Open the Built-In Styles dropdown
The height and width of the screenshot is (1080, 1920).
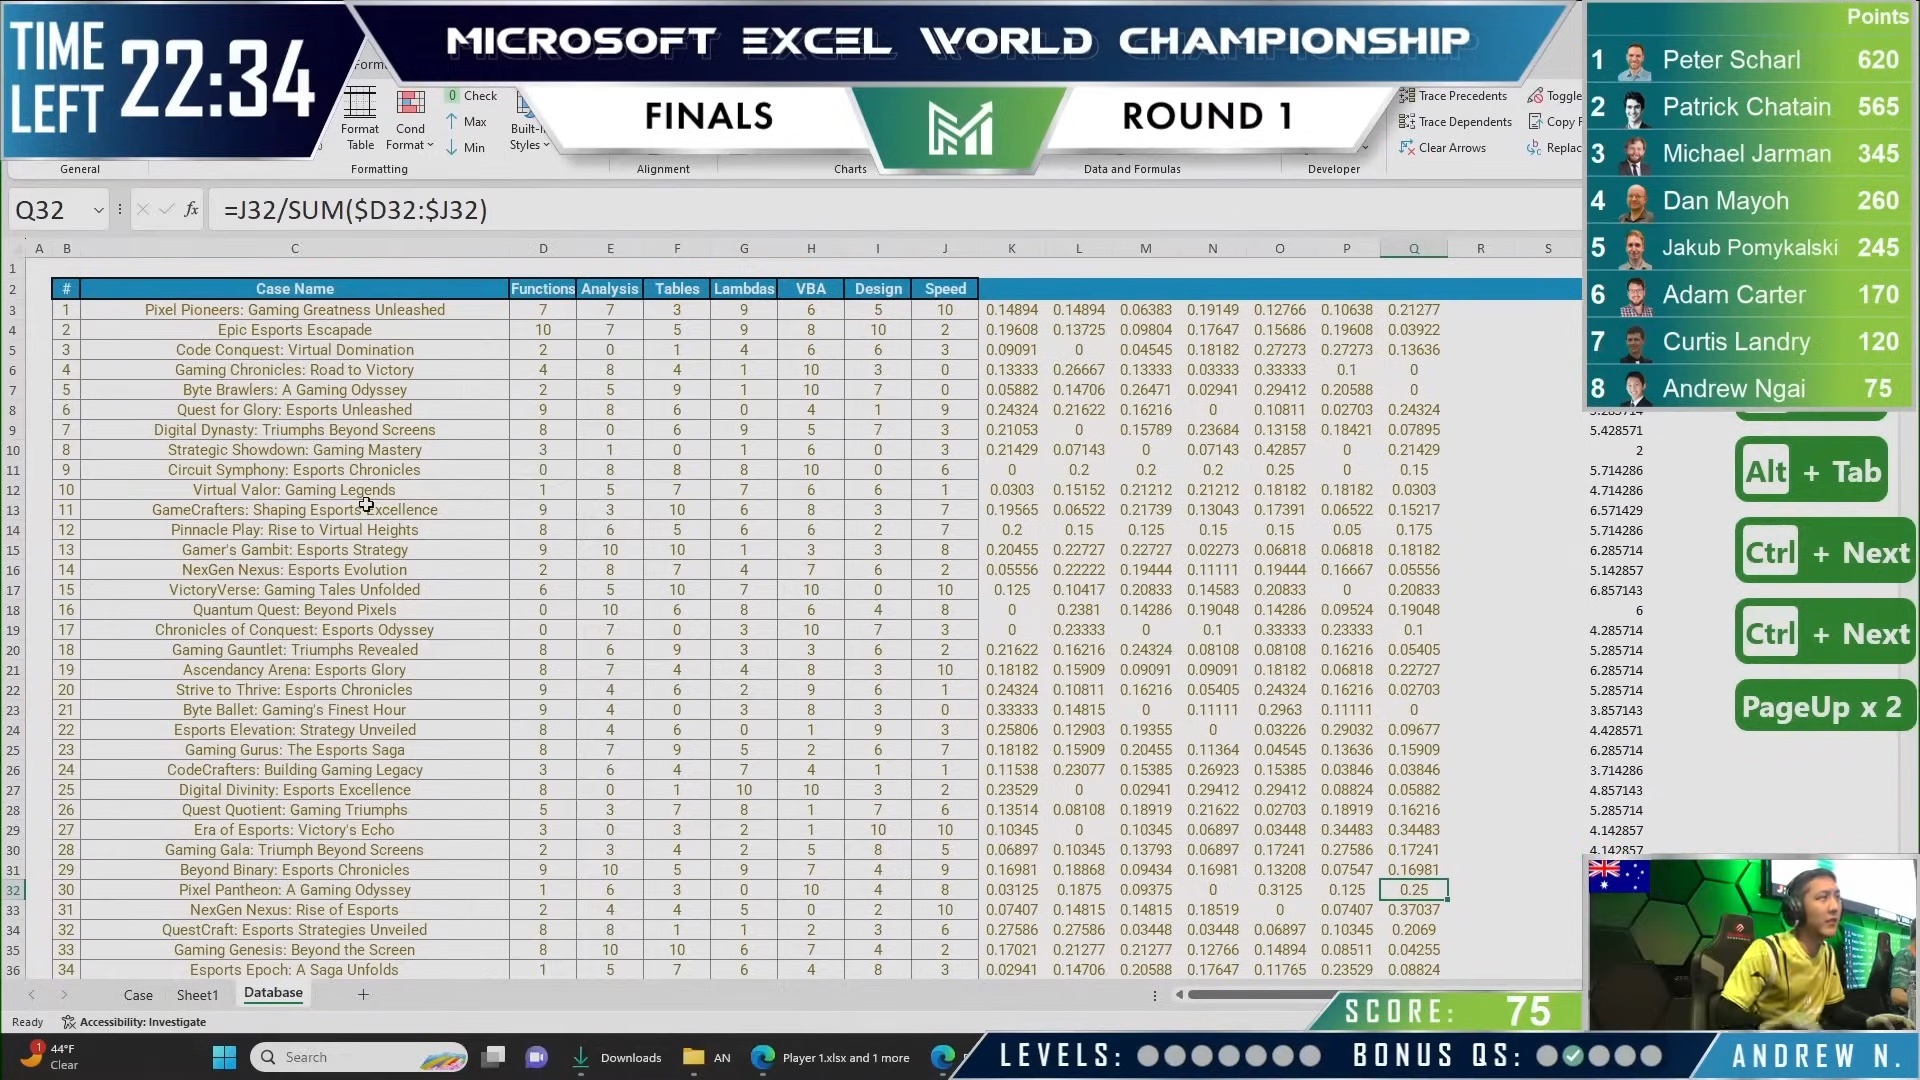[x=546, y=144]
